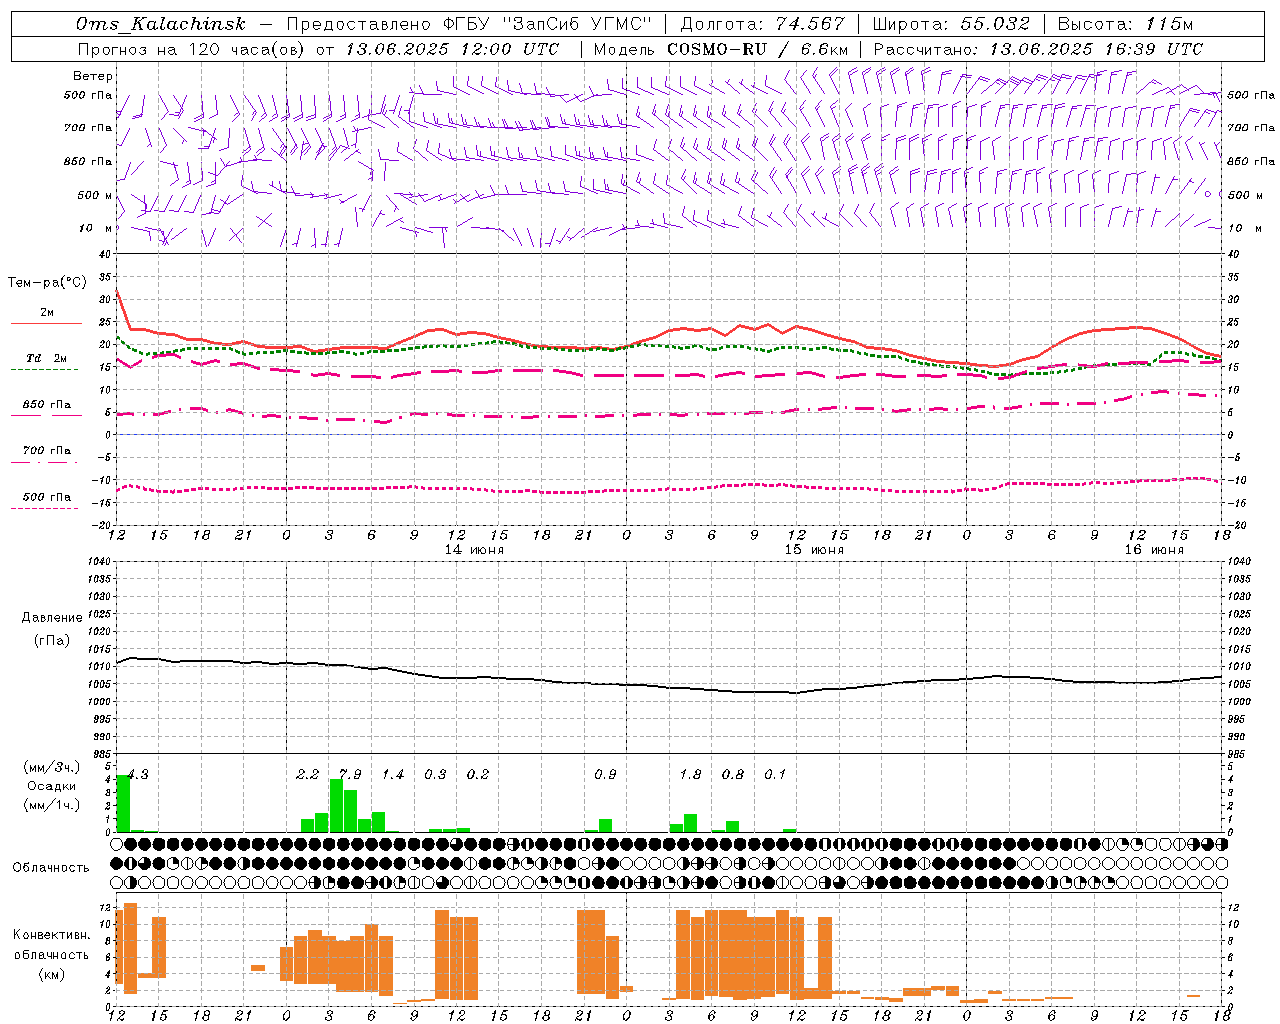
Task: Click the 'Облачность' cloud cover label
Action: click(51, 868)
